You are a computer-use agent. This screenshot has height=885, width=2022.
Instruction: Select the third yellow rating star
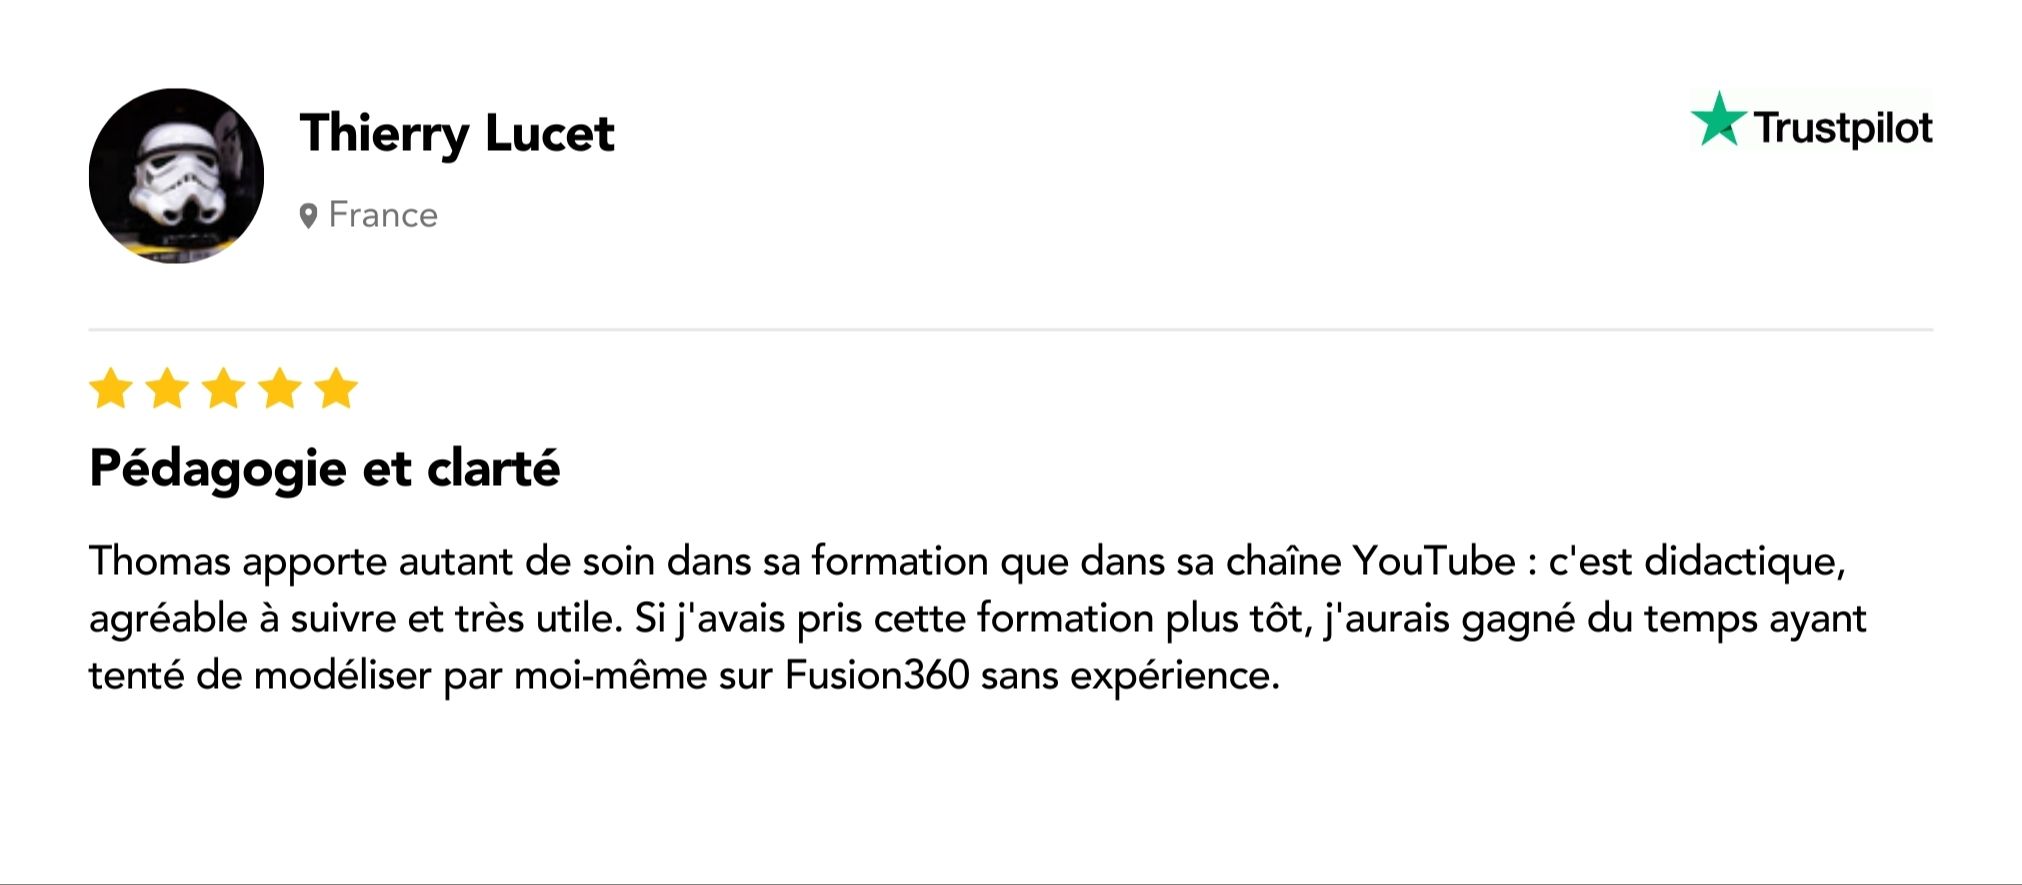[224, 388]
